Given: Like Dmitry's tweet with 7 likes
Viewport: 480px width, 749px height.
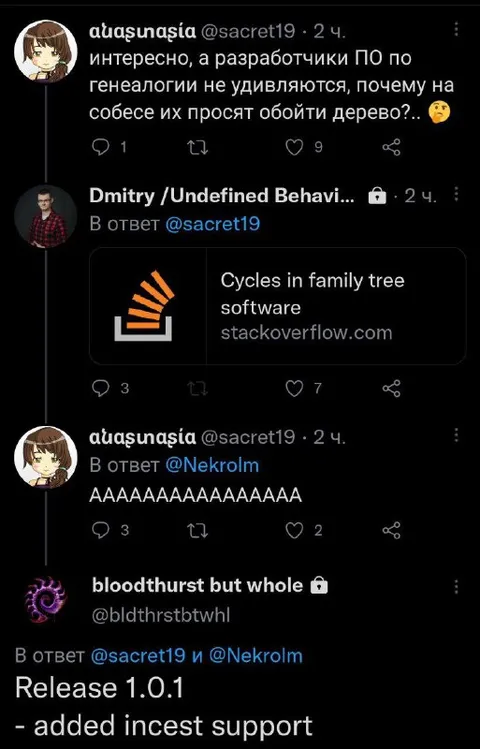Looking at the screenshot, I should coord(294,389).
